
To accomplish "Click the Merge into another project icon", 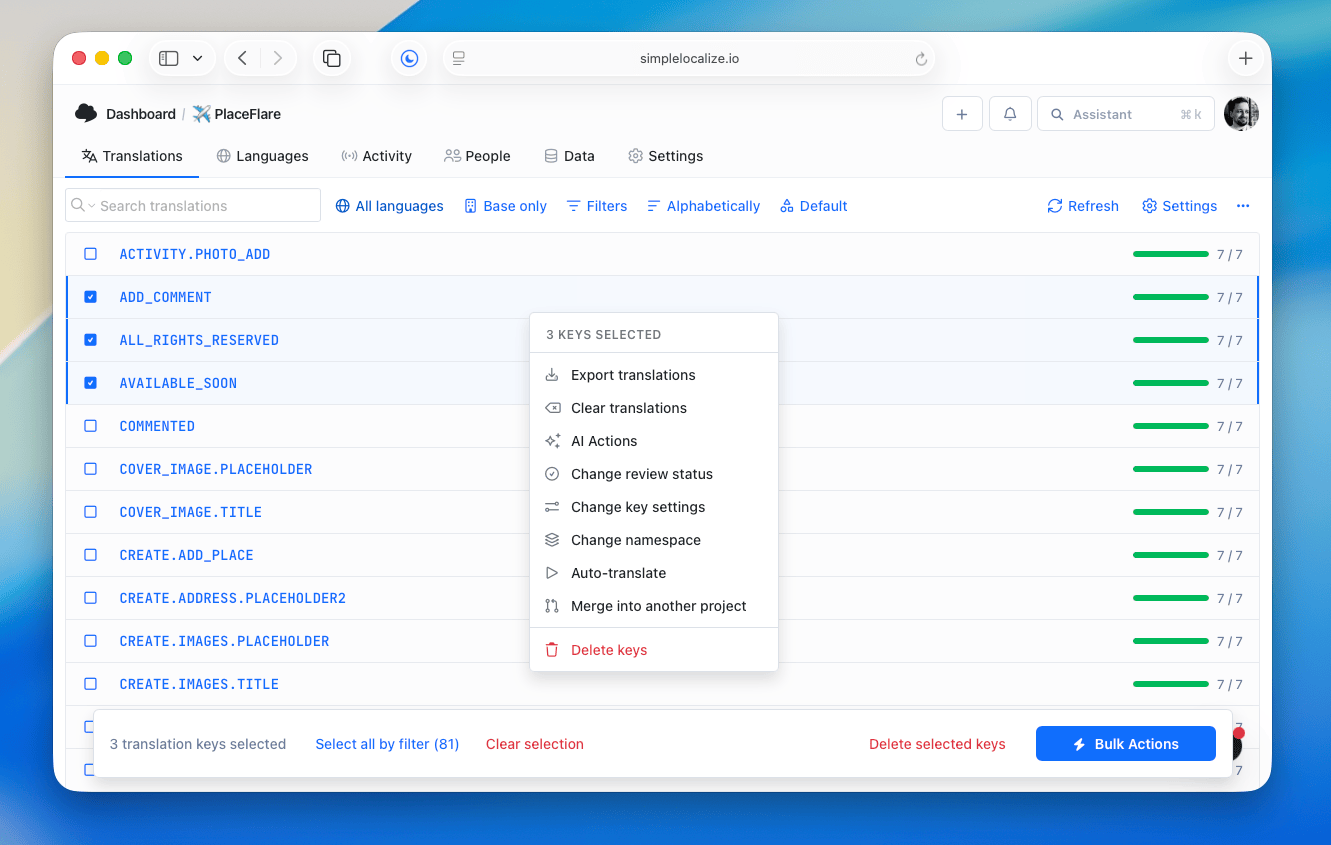I will [x=552, y=606].
